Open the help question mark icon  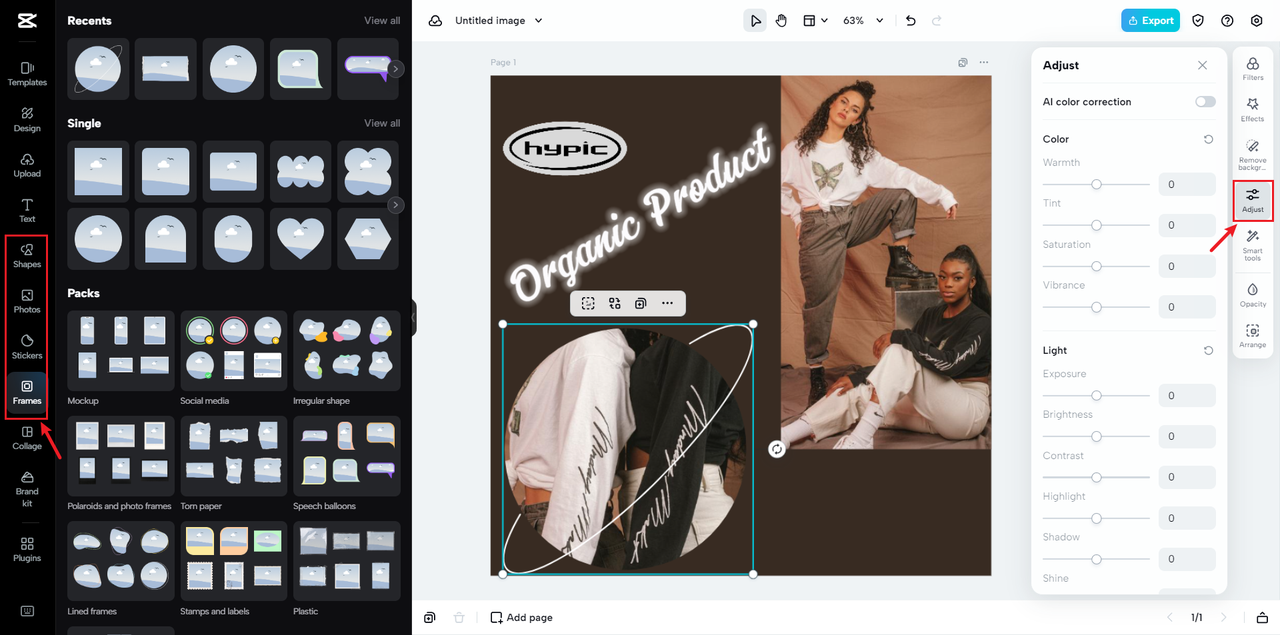1227,20
